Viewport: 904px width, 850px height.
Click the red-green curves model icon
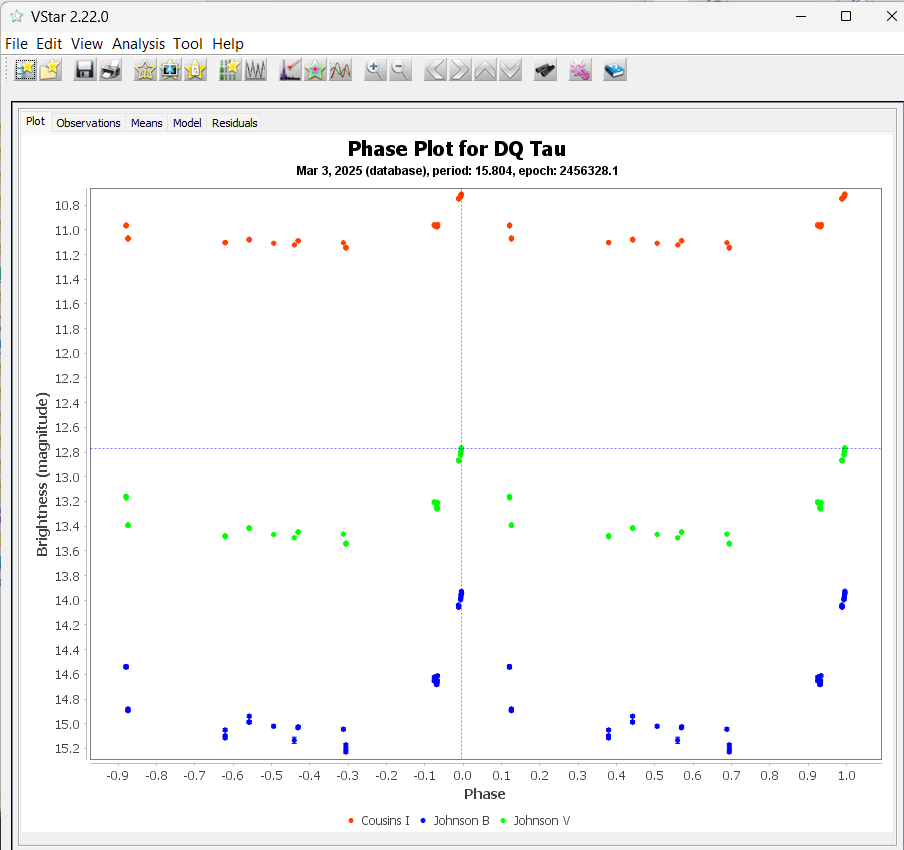pyautogui.click(x=341, y=70)
